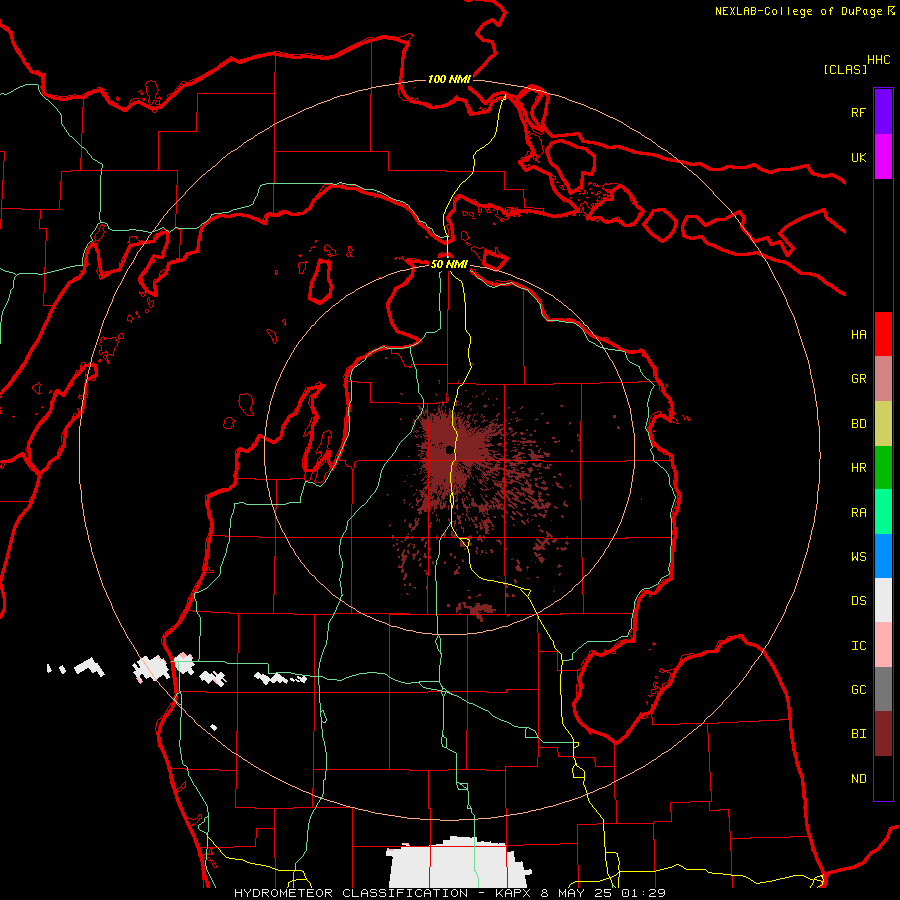
Task: Click the HA red legend swatch
Action: 883,334
